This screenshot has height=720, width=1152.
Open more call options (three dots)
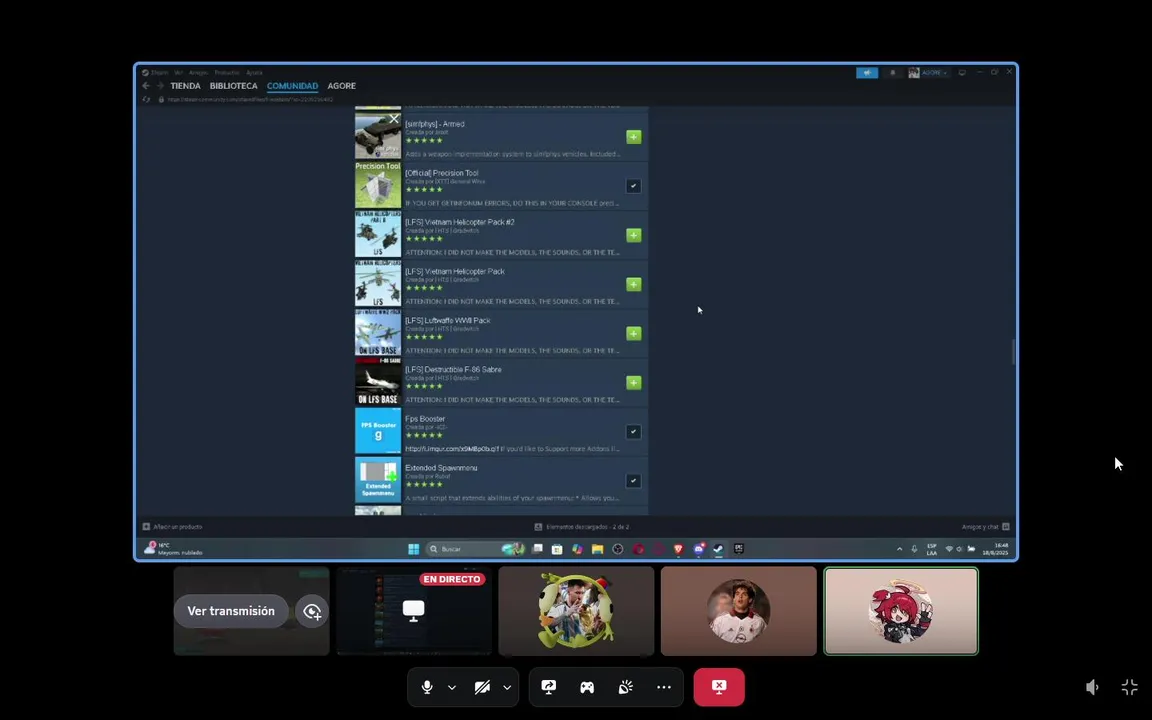coord(663,687)
